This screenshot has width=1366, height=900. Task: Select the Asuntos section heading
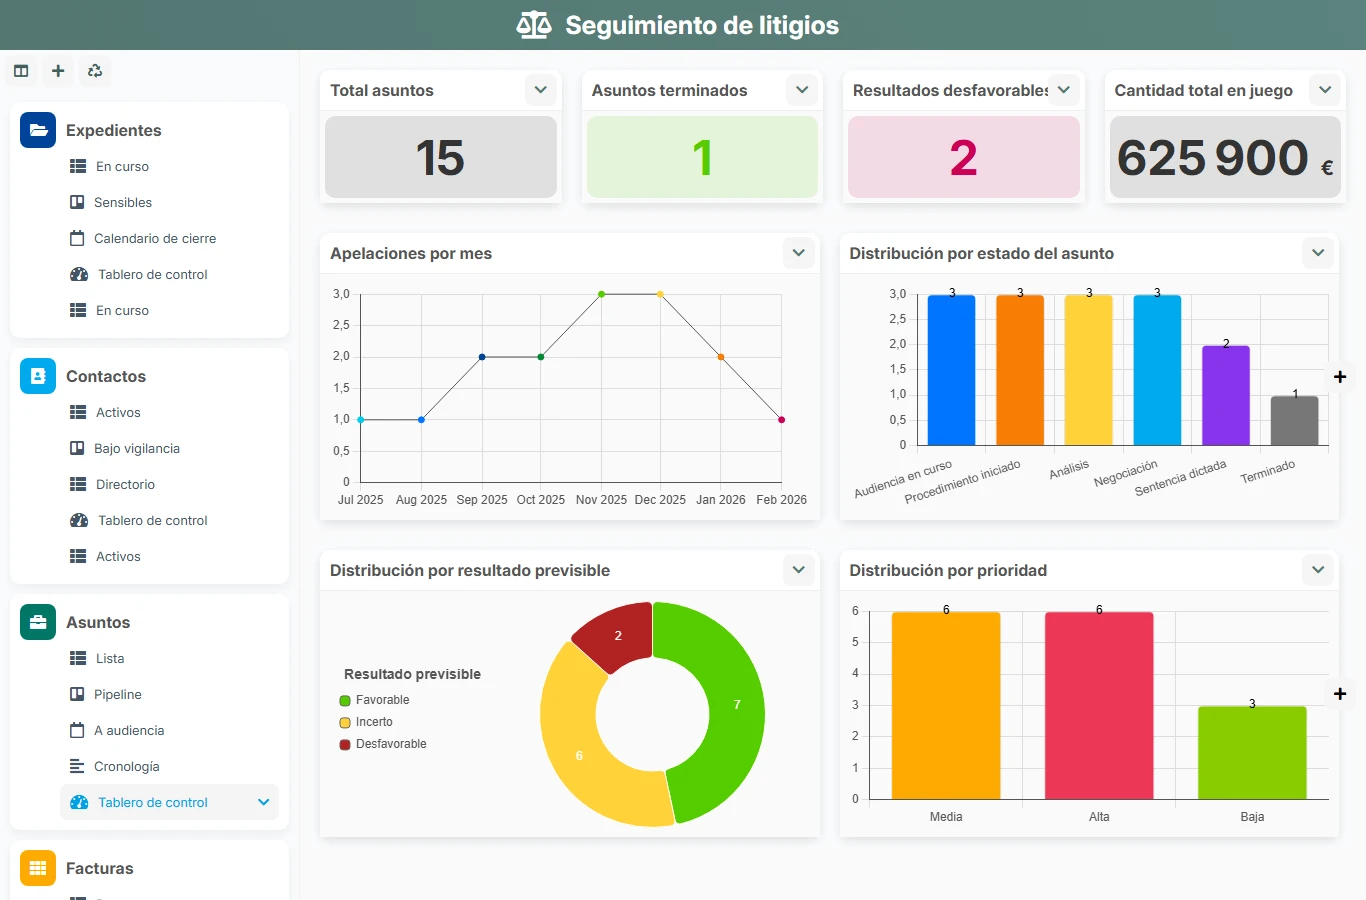98,622
